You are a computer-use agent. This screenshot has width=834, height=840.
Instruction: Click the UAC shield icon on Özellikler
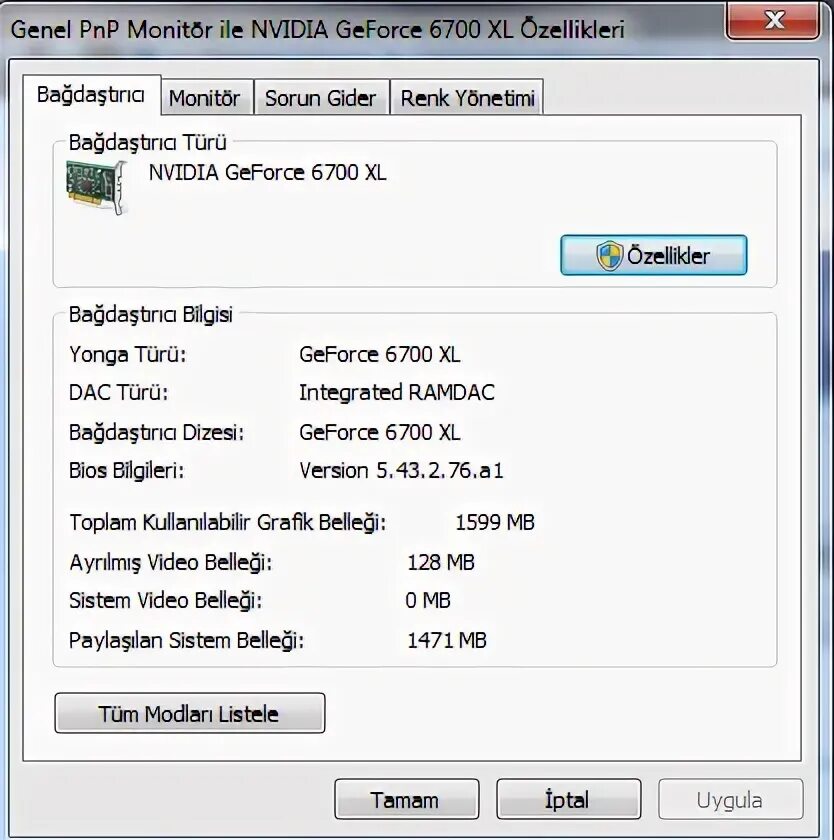(610, 256)
